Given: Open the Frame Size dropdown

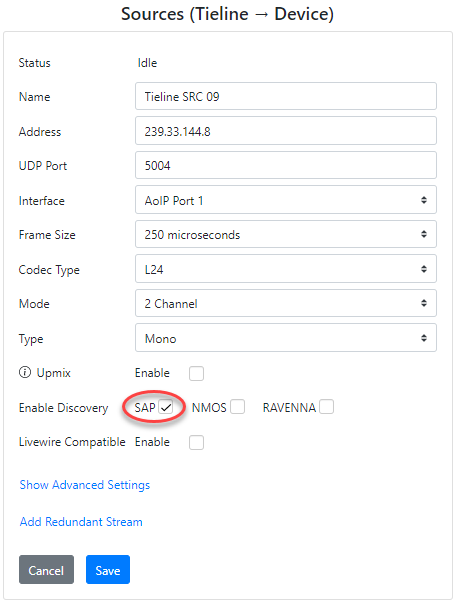Looking at the screenshot, I should pos(286,234).
